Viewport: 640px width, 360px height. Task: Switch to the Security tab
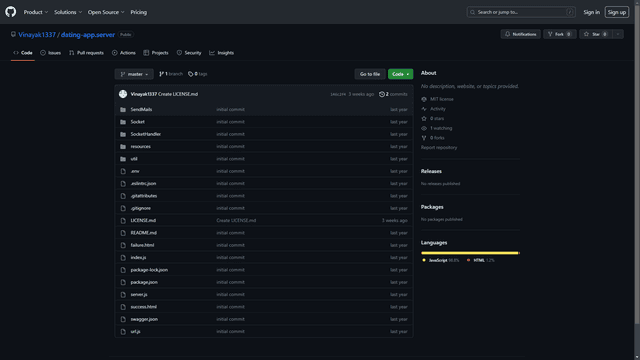[189, 53]
